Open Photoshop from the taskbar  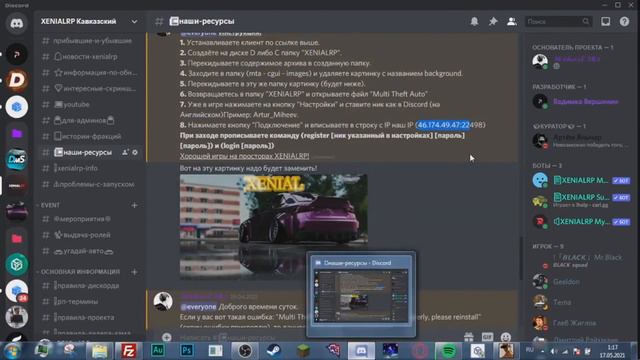click(x=187, y=351)
